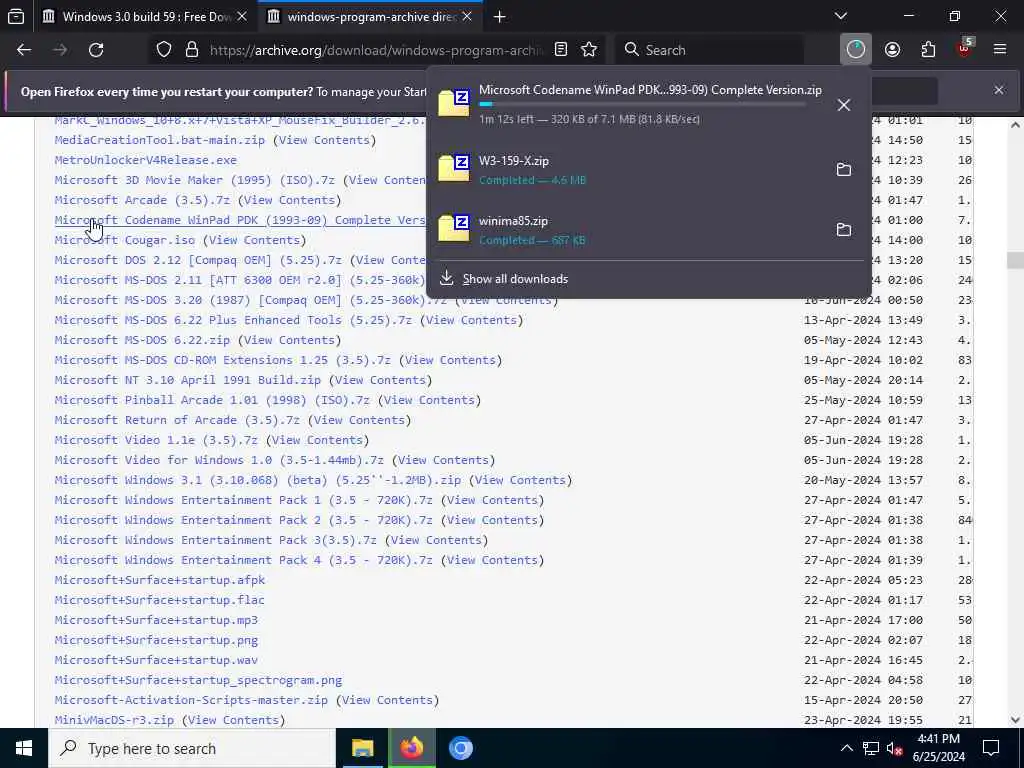Open the uBlock extension icon with badge 5

(965, 49)
